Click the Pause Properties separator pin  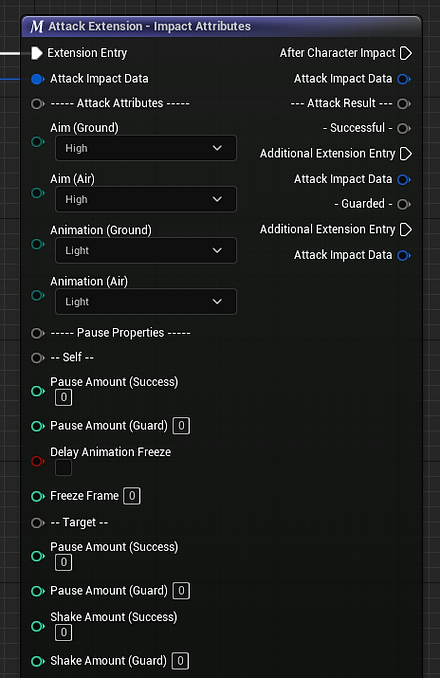pos(38,333)
